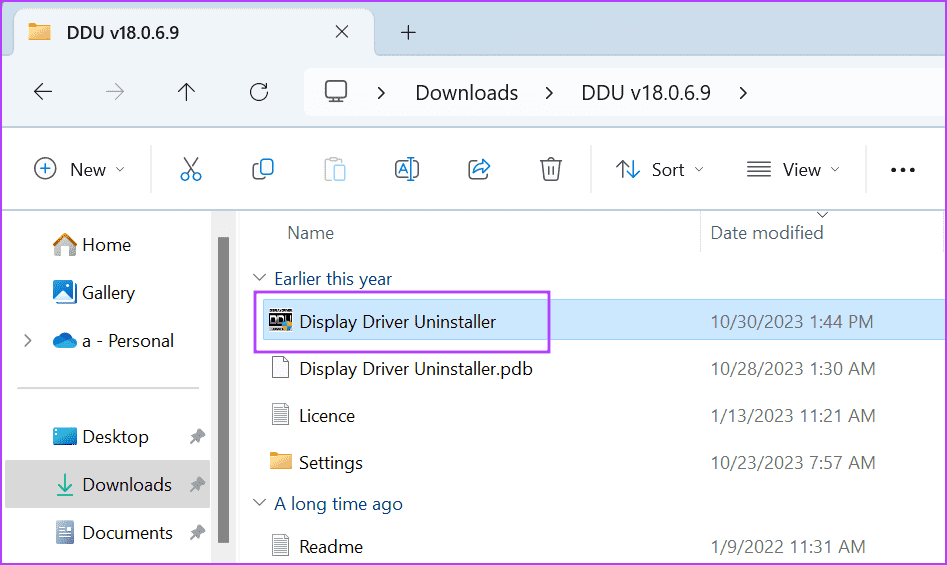Viewport: 947px width, 565px height.
Task: Click the This PC monitor icon
Action: coord(336,92)
